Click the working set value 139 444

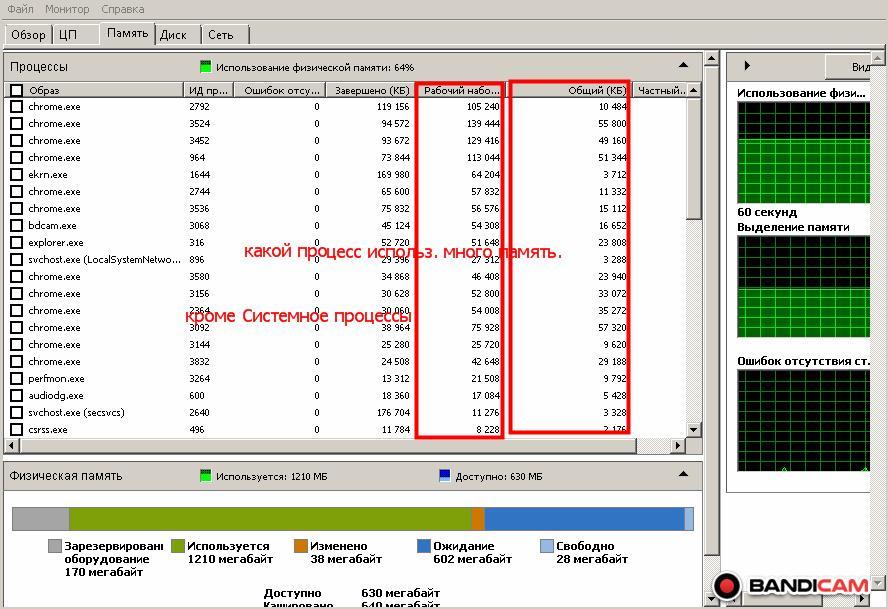pos(483,123)
